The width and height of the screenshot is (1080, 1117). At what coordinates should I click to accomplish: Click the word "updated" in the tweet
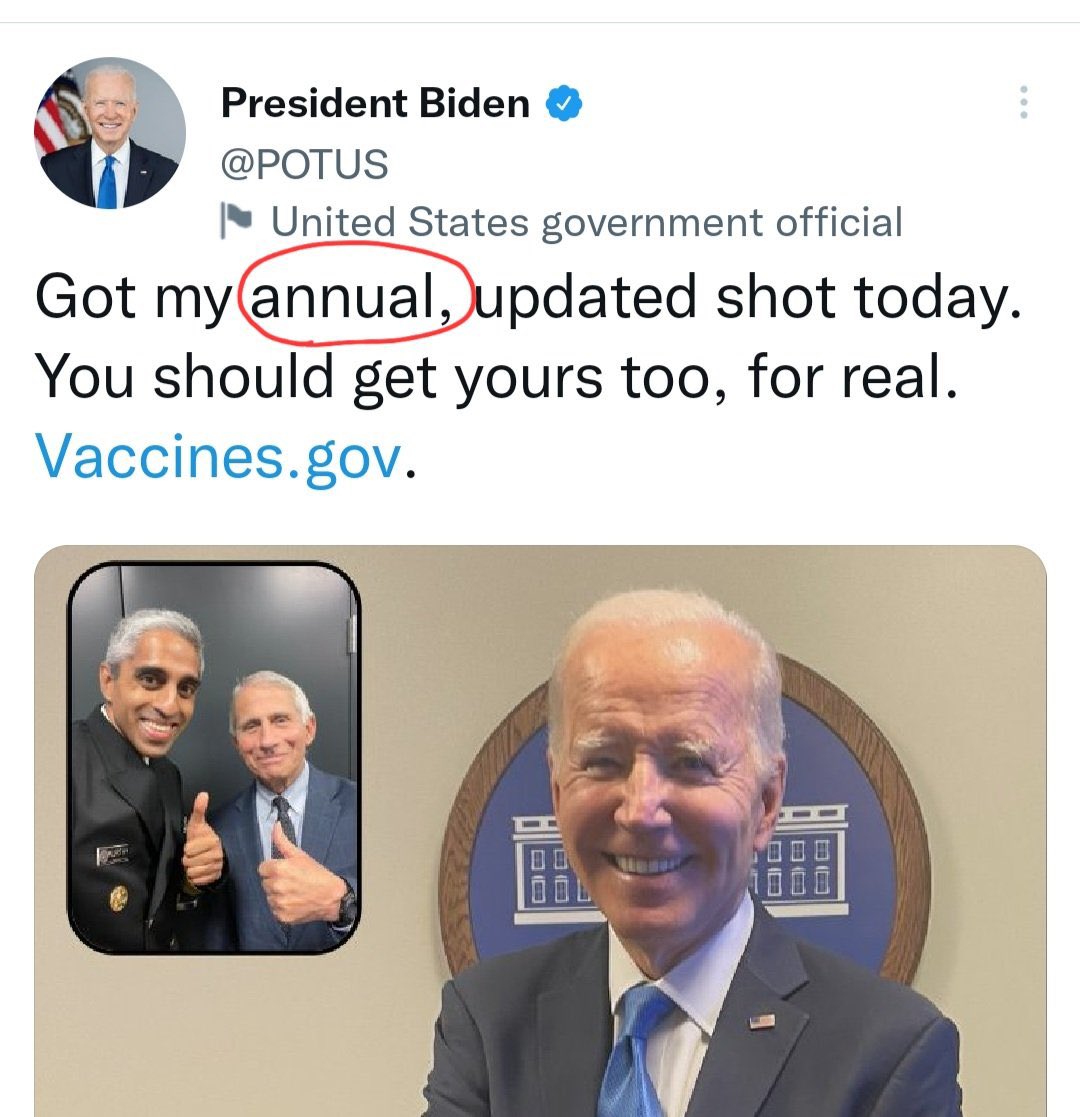pyautogui.click(x=586, y=296)
